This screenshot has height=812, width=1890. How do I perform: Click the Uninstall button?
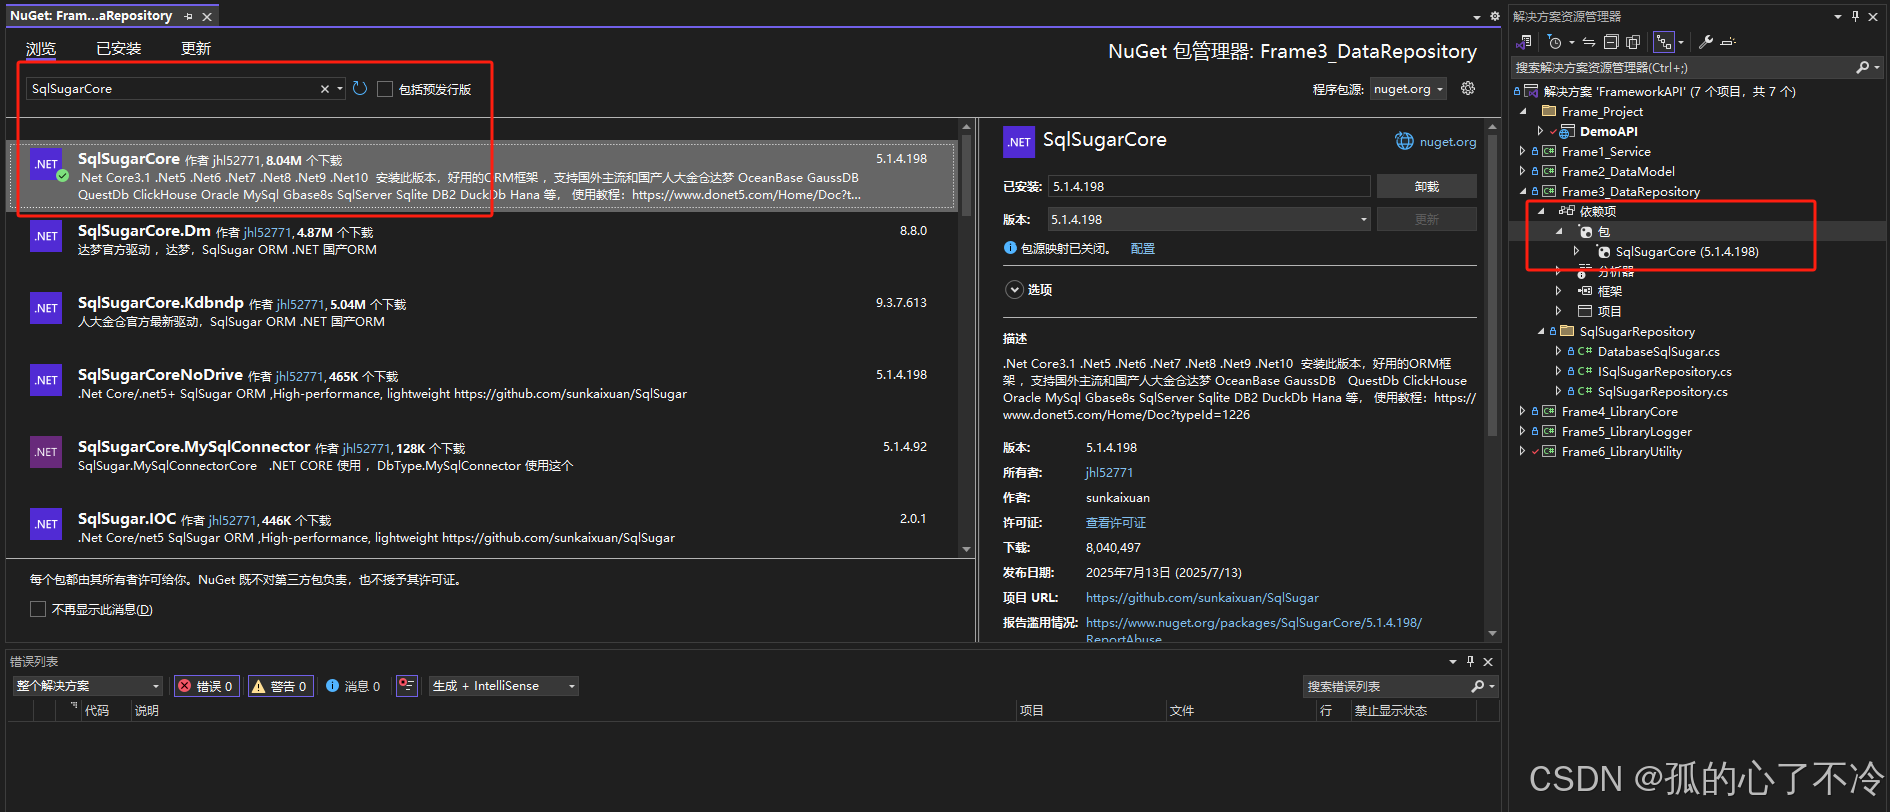tap(1427, 186)
